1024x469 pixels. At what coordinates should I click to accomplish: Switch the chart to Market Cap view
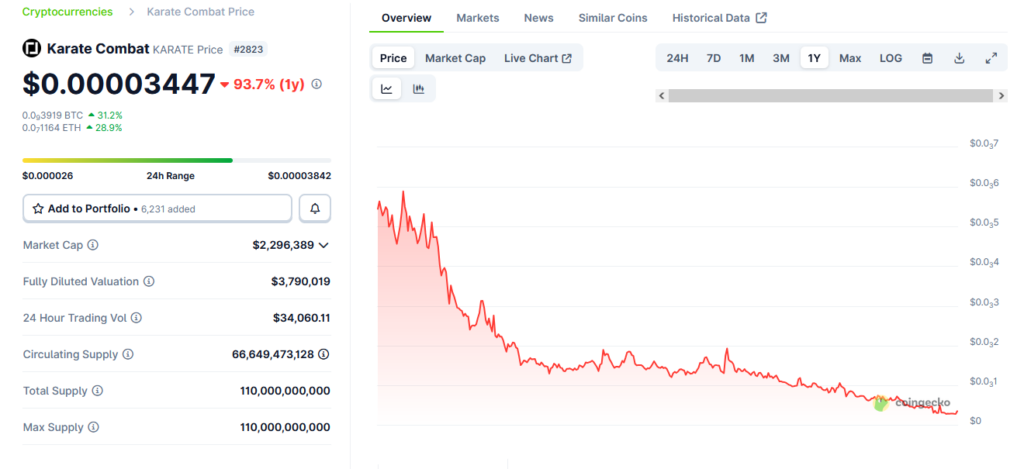455,58
